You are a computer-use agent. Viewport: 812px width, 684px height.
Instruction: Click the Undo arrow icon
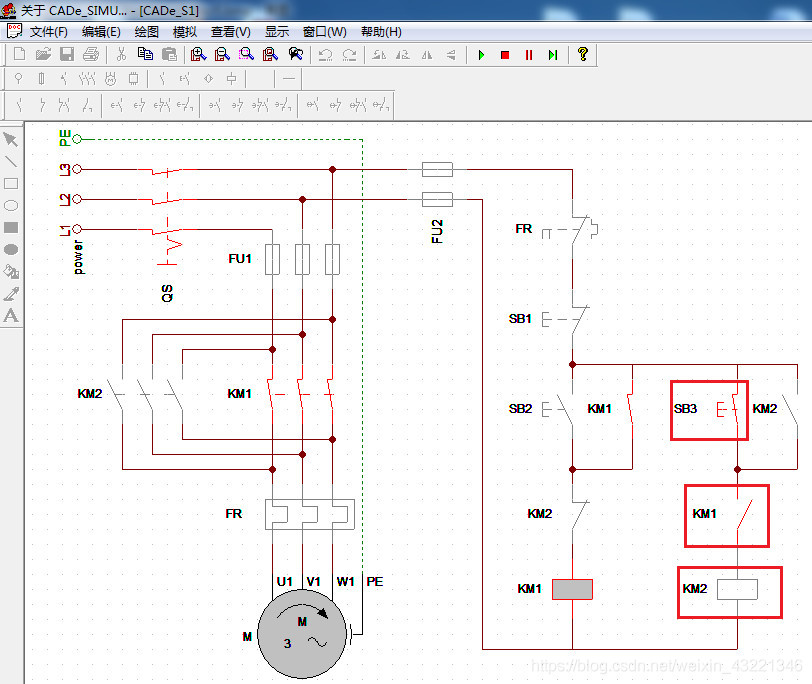point(325,55)
